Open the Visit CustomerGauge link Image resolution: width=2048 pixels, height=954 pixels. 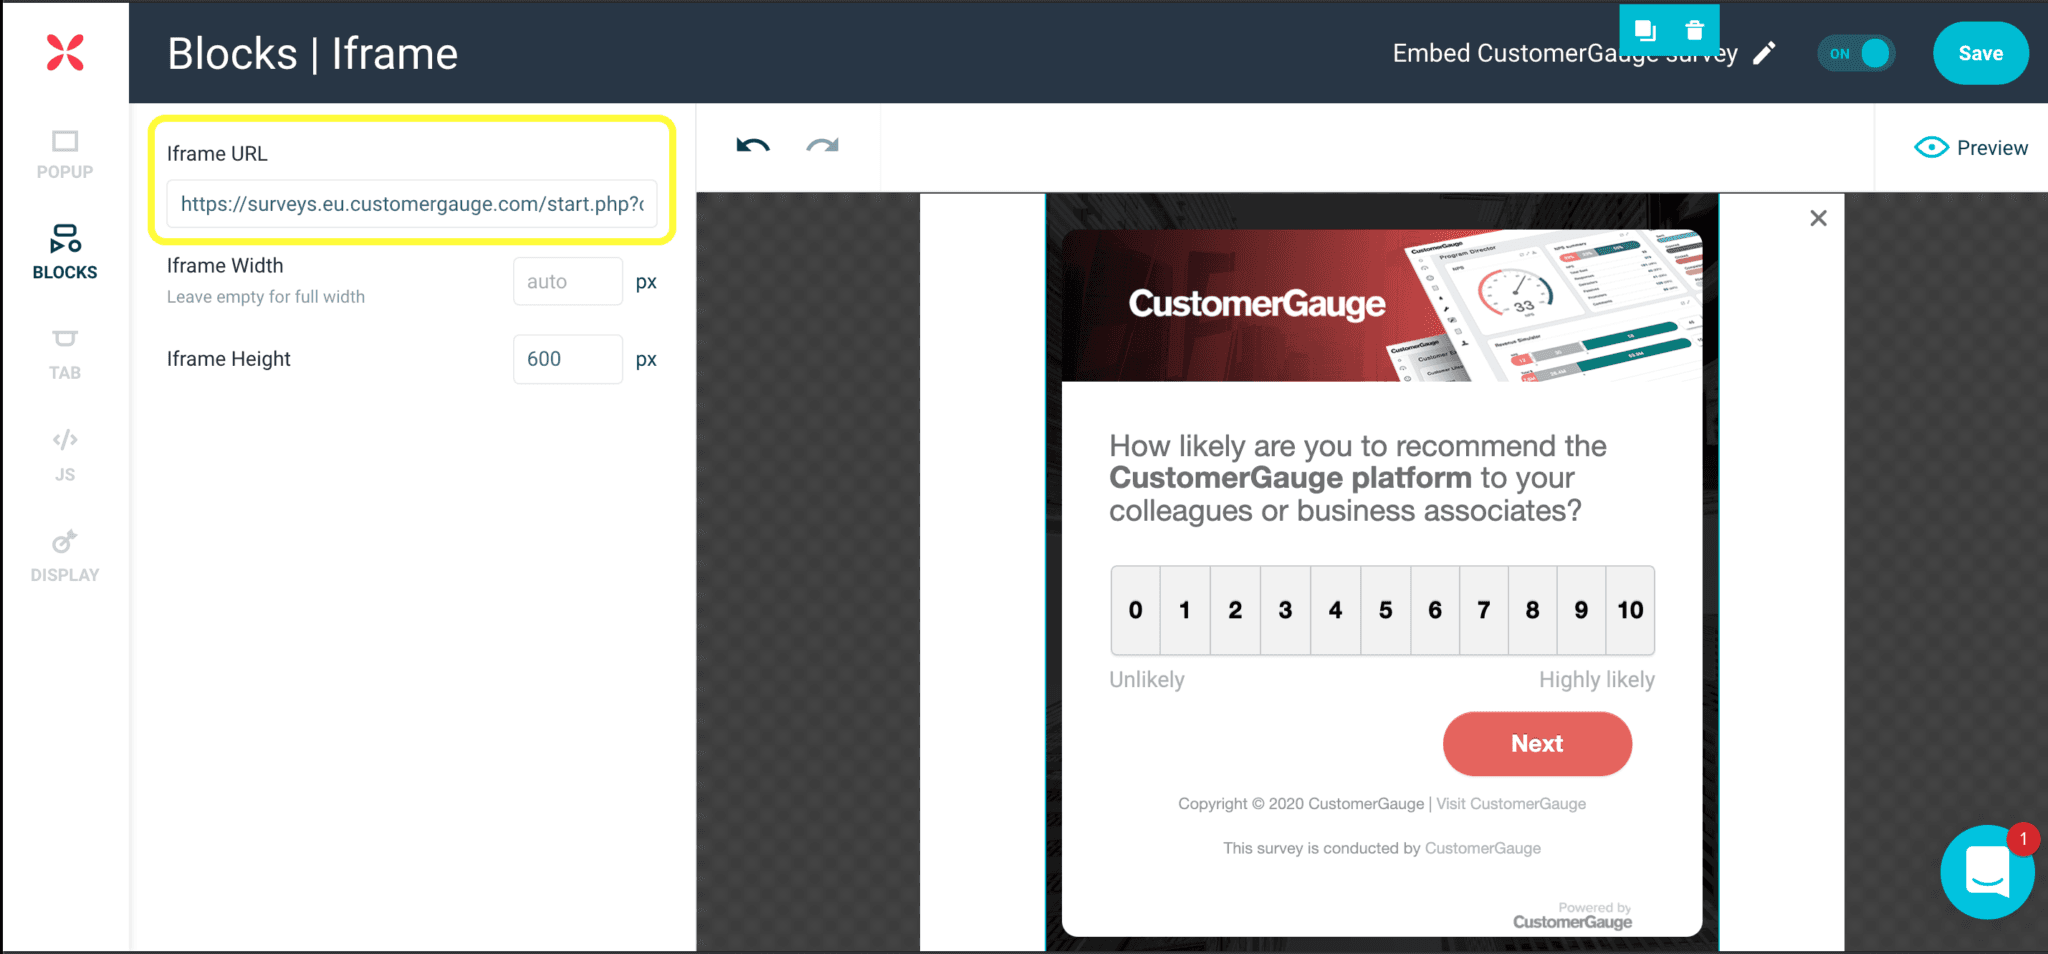1511,804
